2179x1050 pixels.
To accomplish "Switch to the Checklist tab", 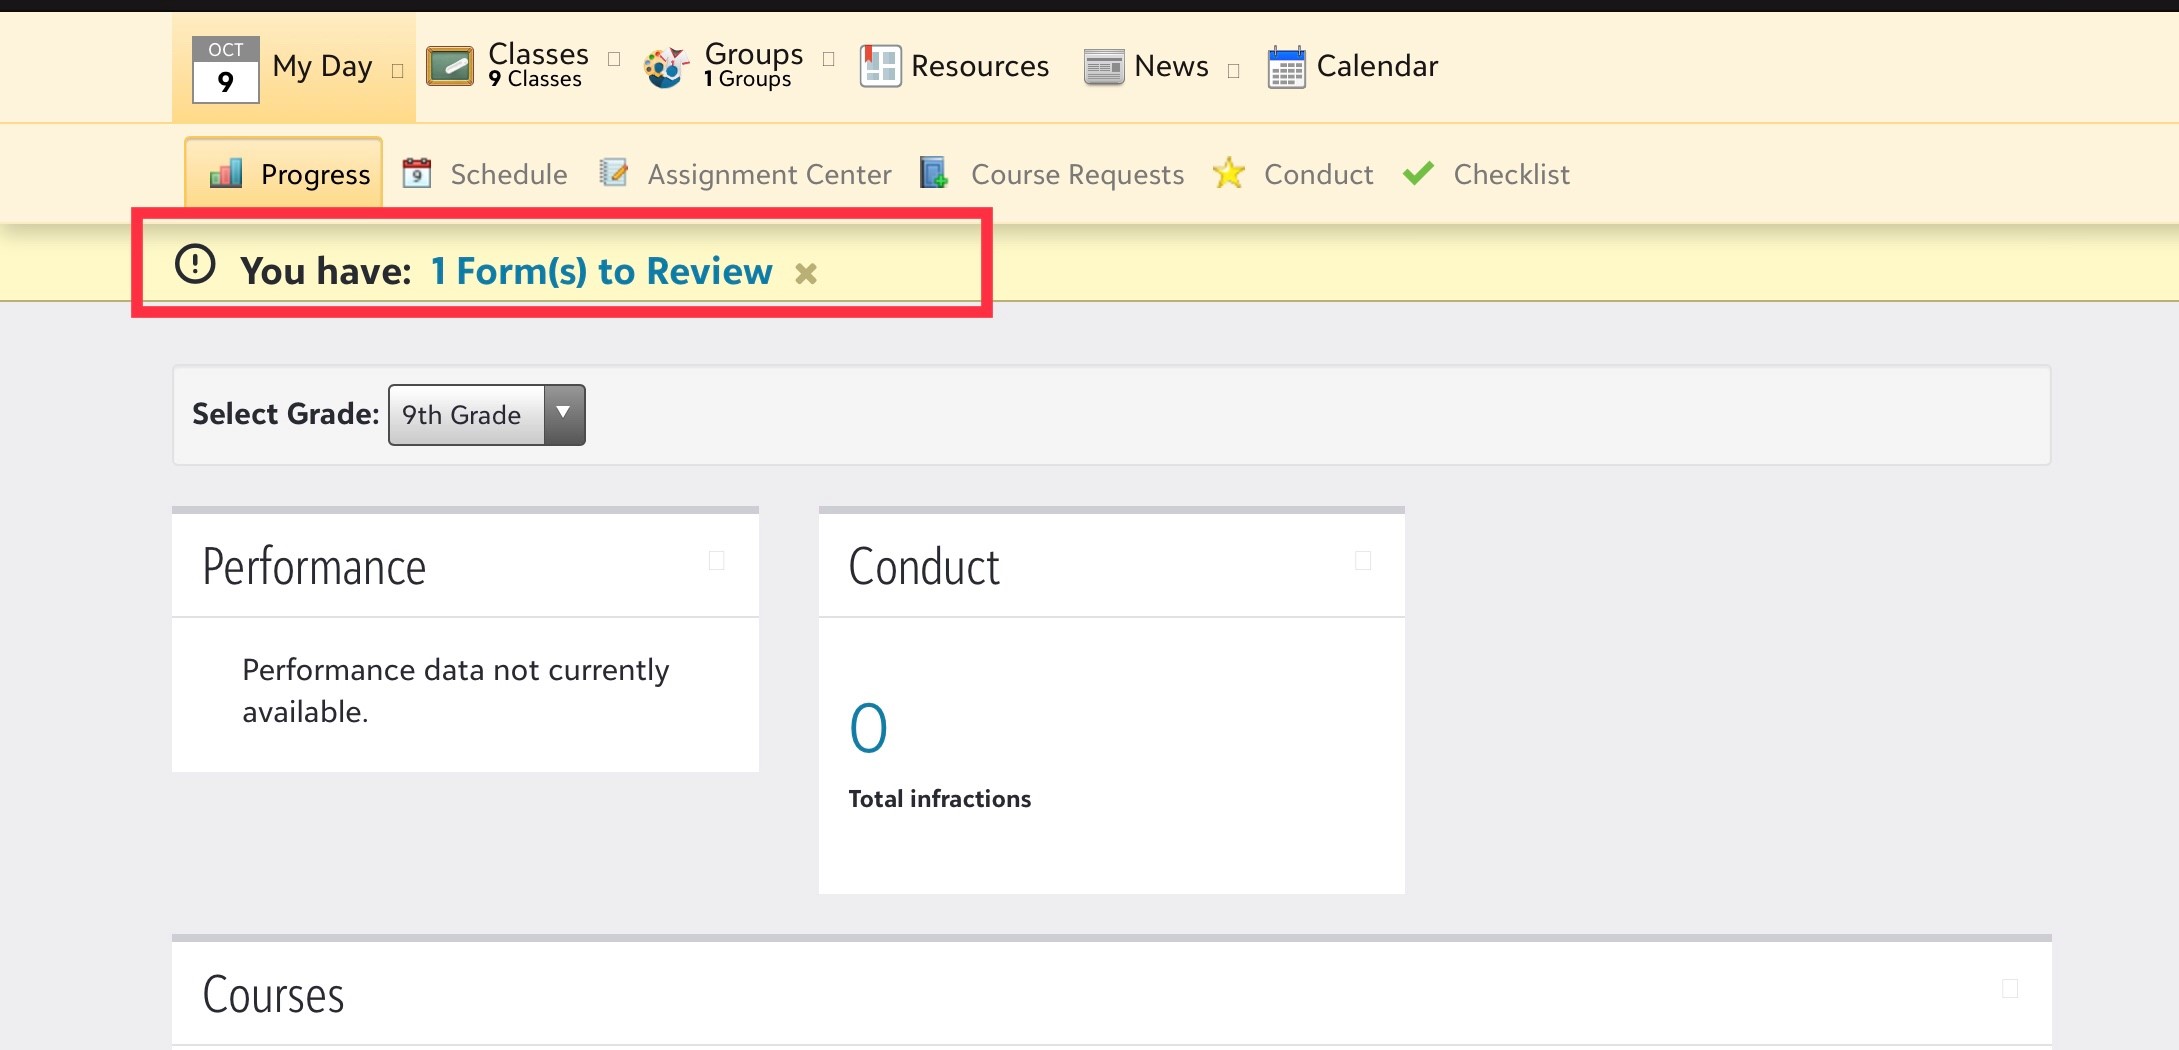I will tap(1511, 174).
